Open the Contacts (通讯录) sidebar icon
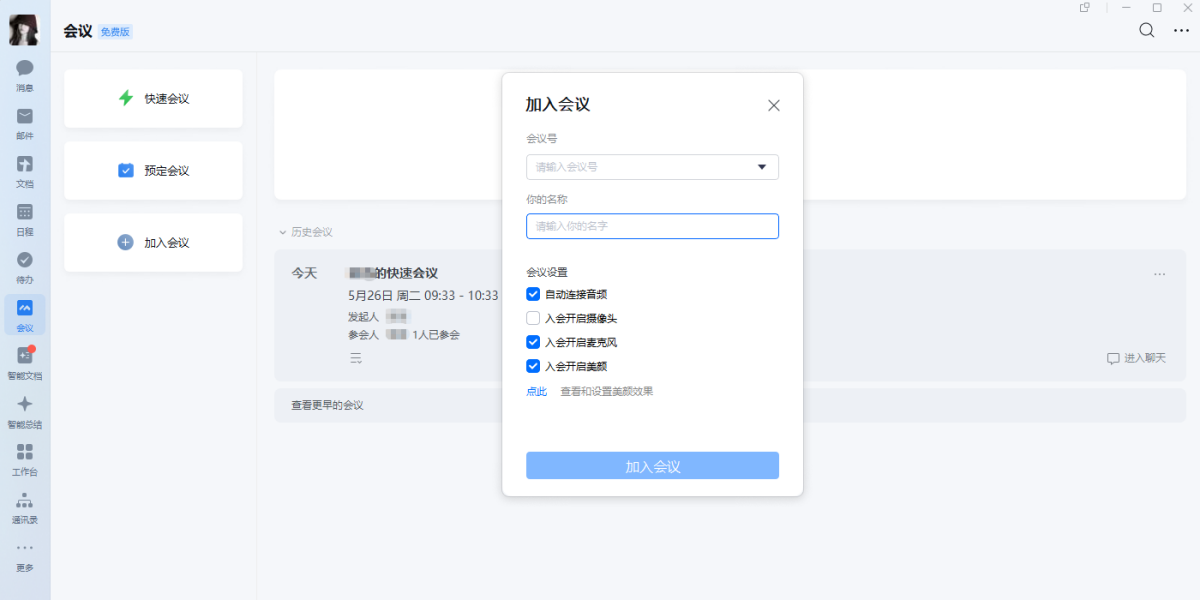The image size is (1200, 600). (25, 507)
